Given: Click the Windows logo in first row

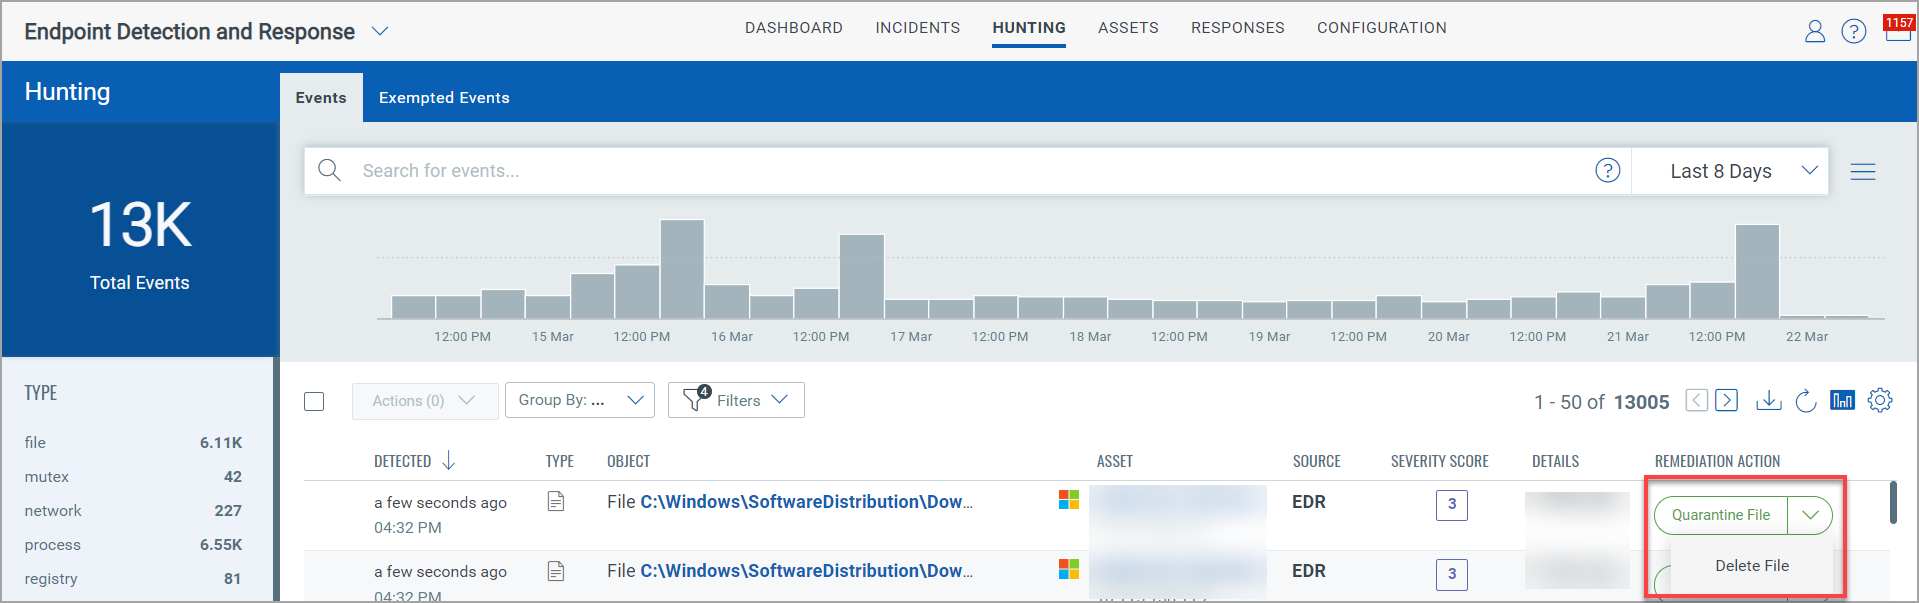Looking at the screenshot, I should pos(1069,499).
